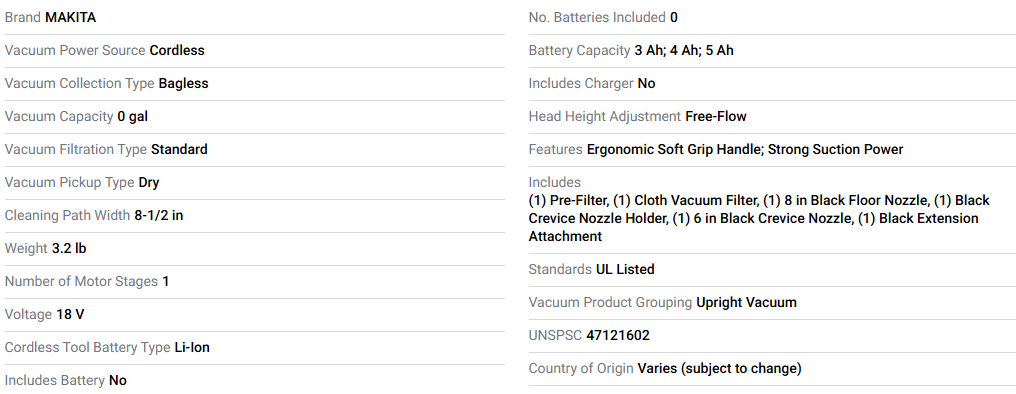Click the 8-1/2 in cleaning path width
The image size is (1016, 394).
[159, 216]
